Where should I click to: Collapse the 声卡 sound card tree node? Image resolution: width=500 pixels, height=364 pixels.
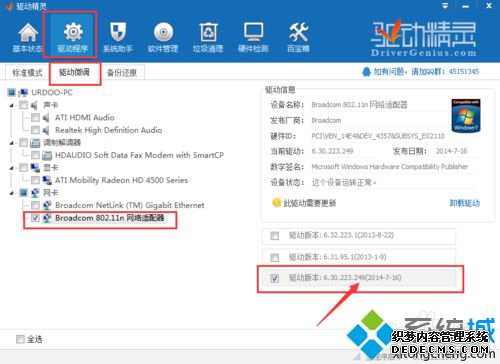[x=12, y=105]
